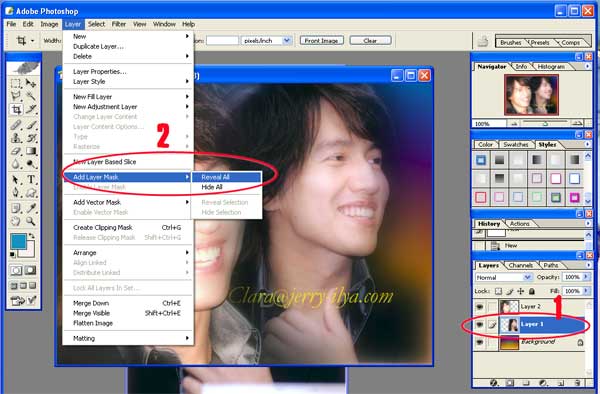Select the Lasso tool
This screenshot has width=600, height=394.
pyautogui.click(x=16, y=96)
